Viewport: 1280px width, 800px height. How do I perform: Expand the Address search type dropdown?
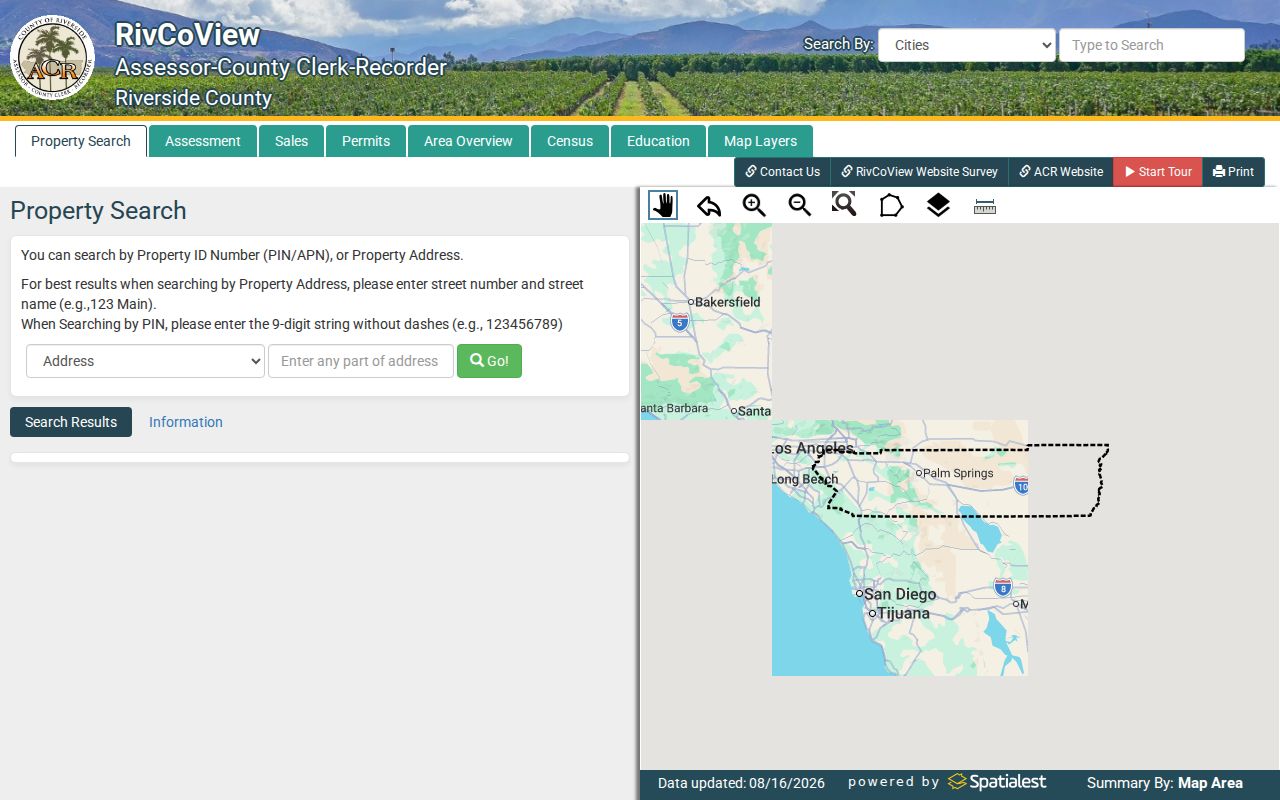click(x=145, y=361)
